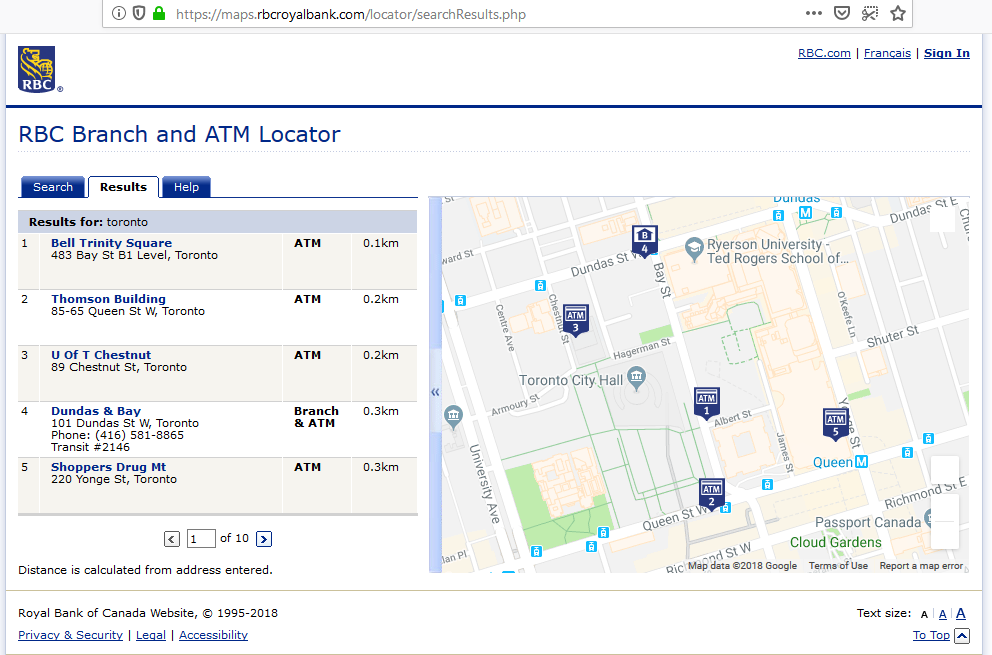Go to next results page arrow

click(264, 539)
